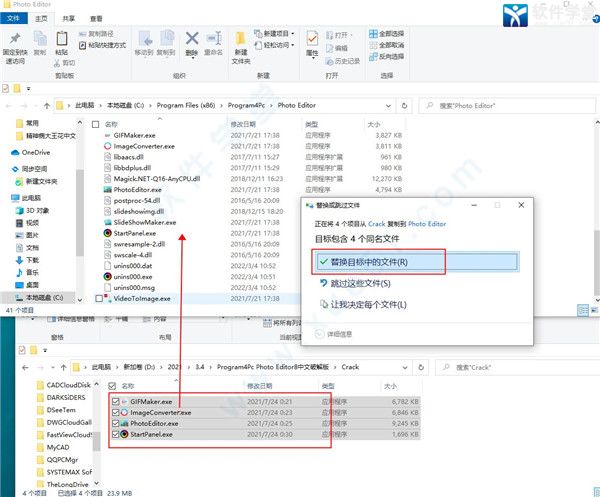Click the OneDrive cloud in the navigation pane
The width and height of the screenshot is (600, 497).
click(x=15, y=153)
